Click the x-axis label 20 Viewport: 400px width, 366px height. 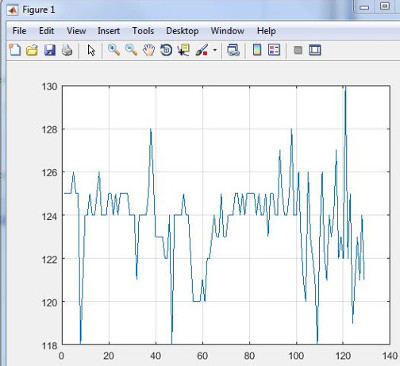coord(108,356)
